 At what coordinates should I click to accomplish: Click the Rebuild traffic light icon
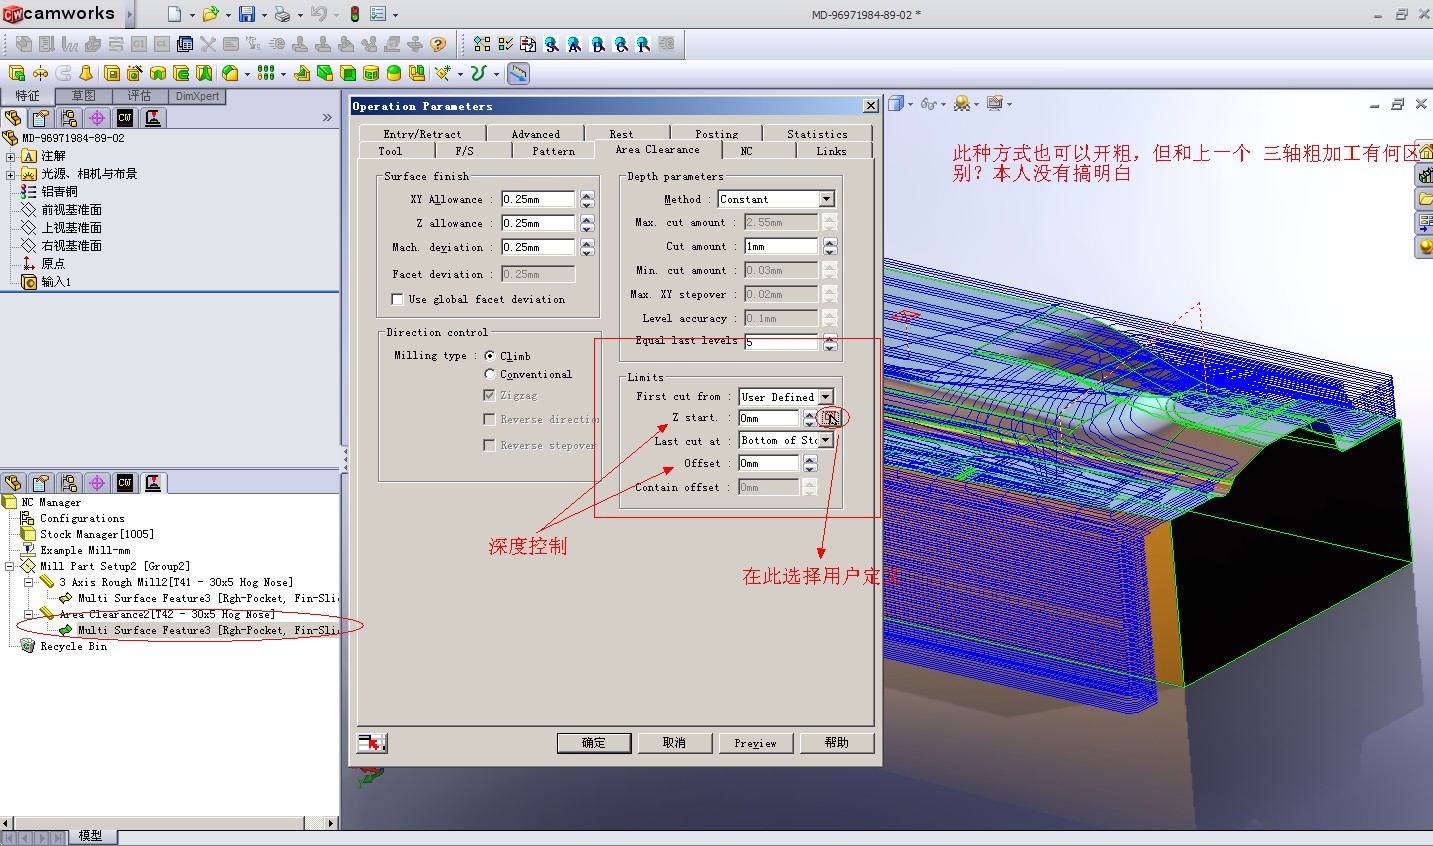pyautogui.click(x=354, y=14)
